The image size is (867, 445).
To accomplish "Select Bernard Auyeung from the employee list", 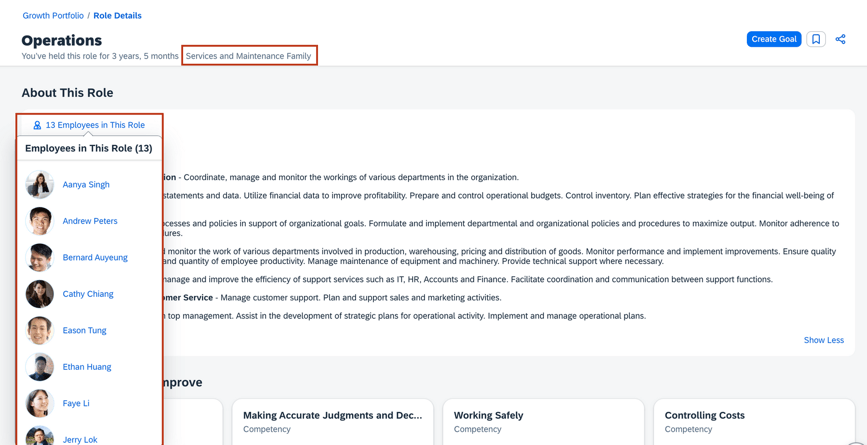I will point(95,258).
